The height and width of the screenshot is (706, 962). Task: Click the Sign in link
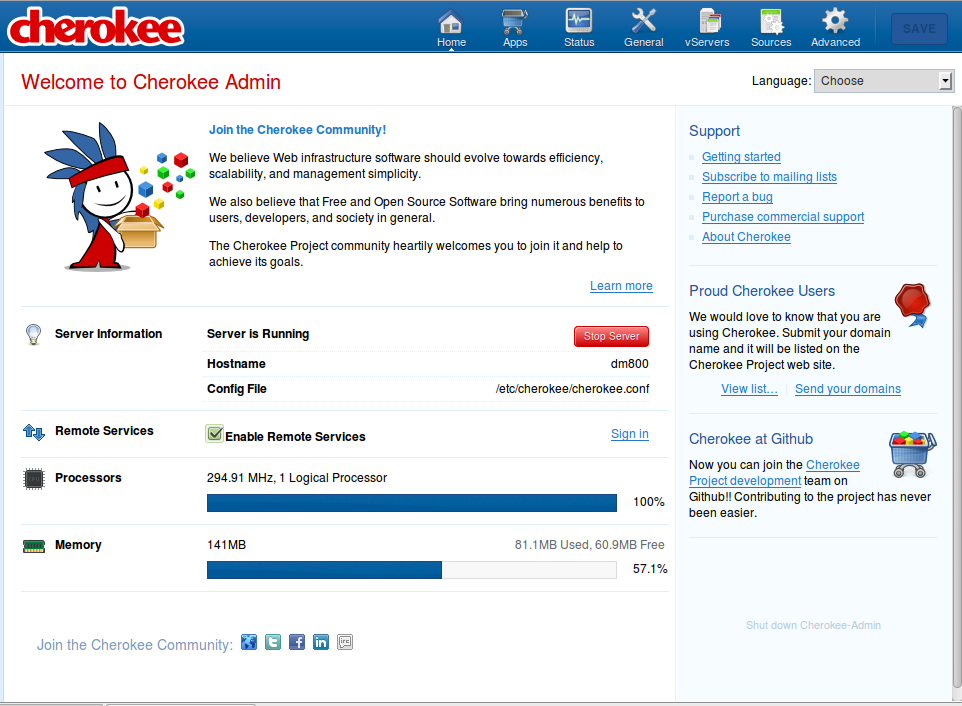(629, 434)
